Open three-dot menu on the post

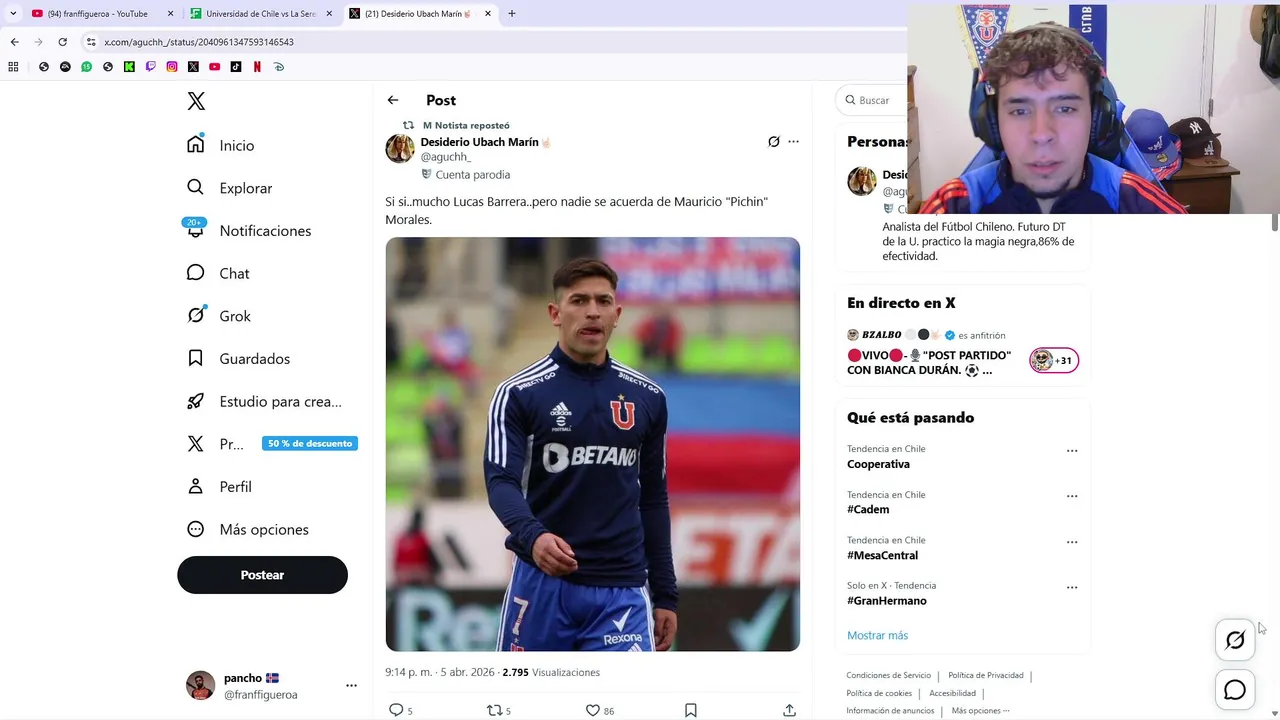click(x=793, y=142)
